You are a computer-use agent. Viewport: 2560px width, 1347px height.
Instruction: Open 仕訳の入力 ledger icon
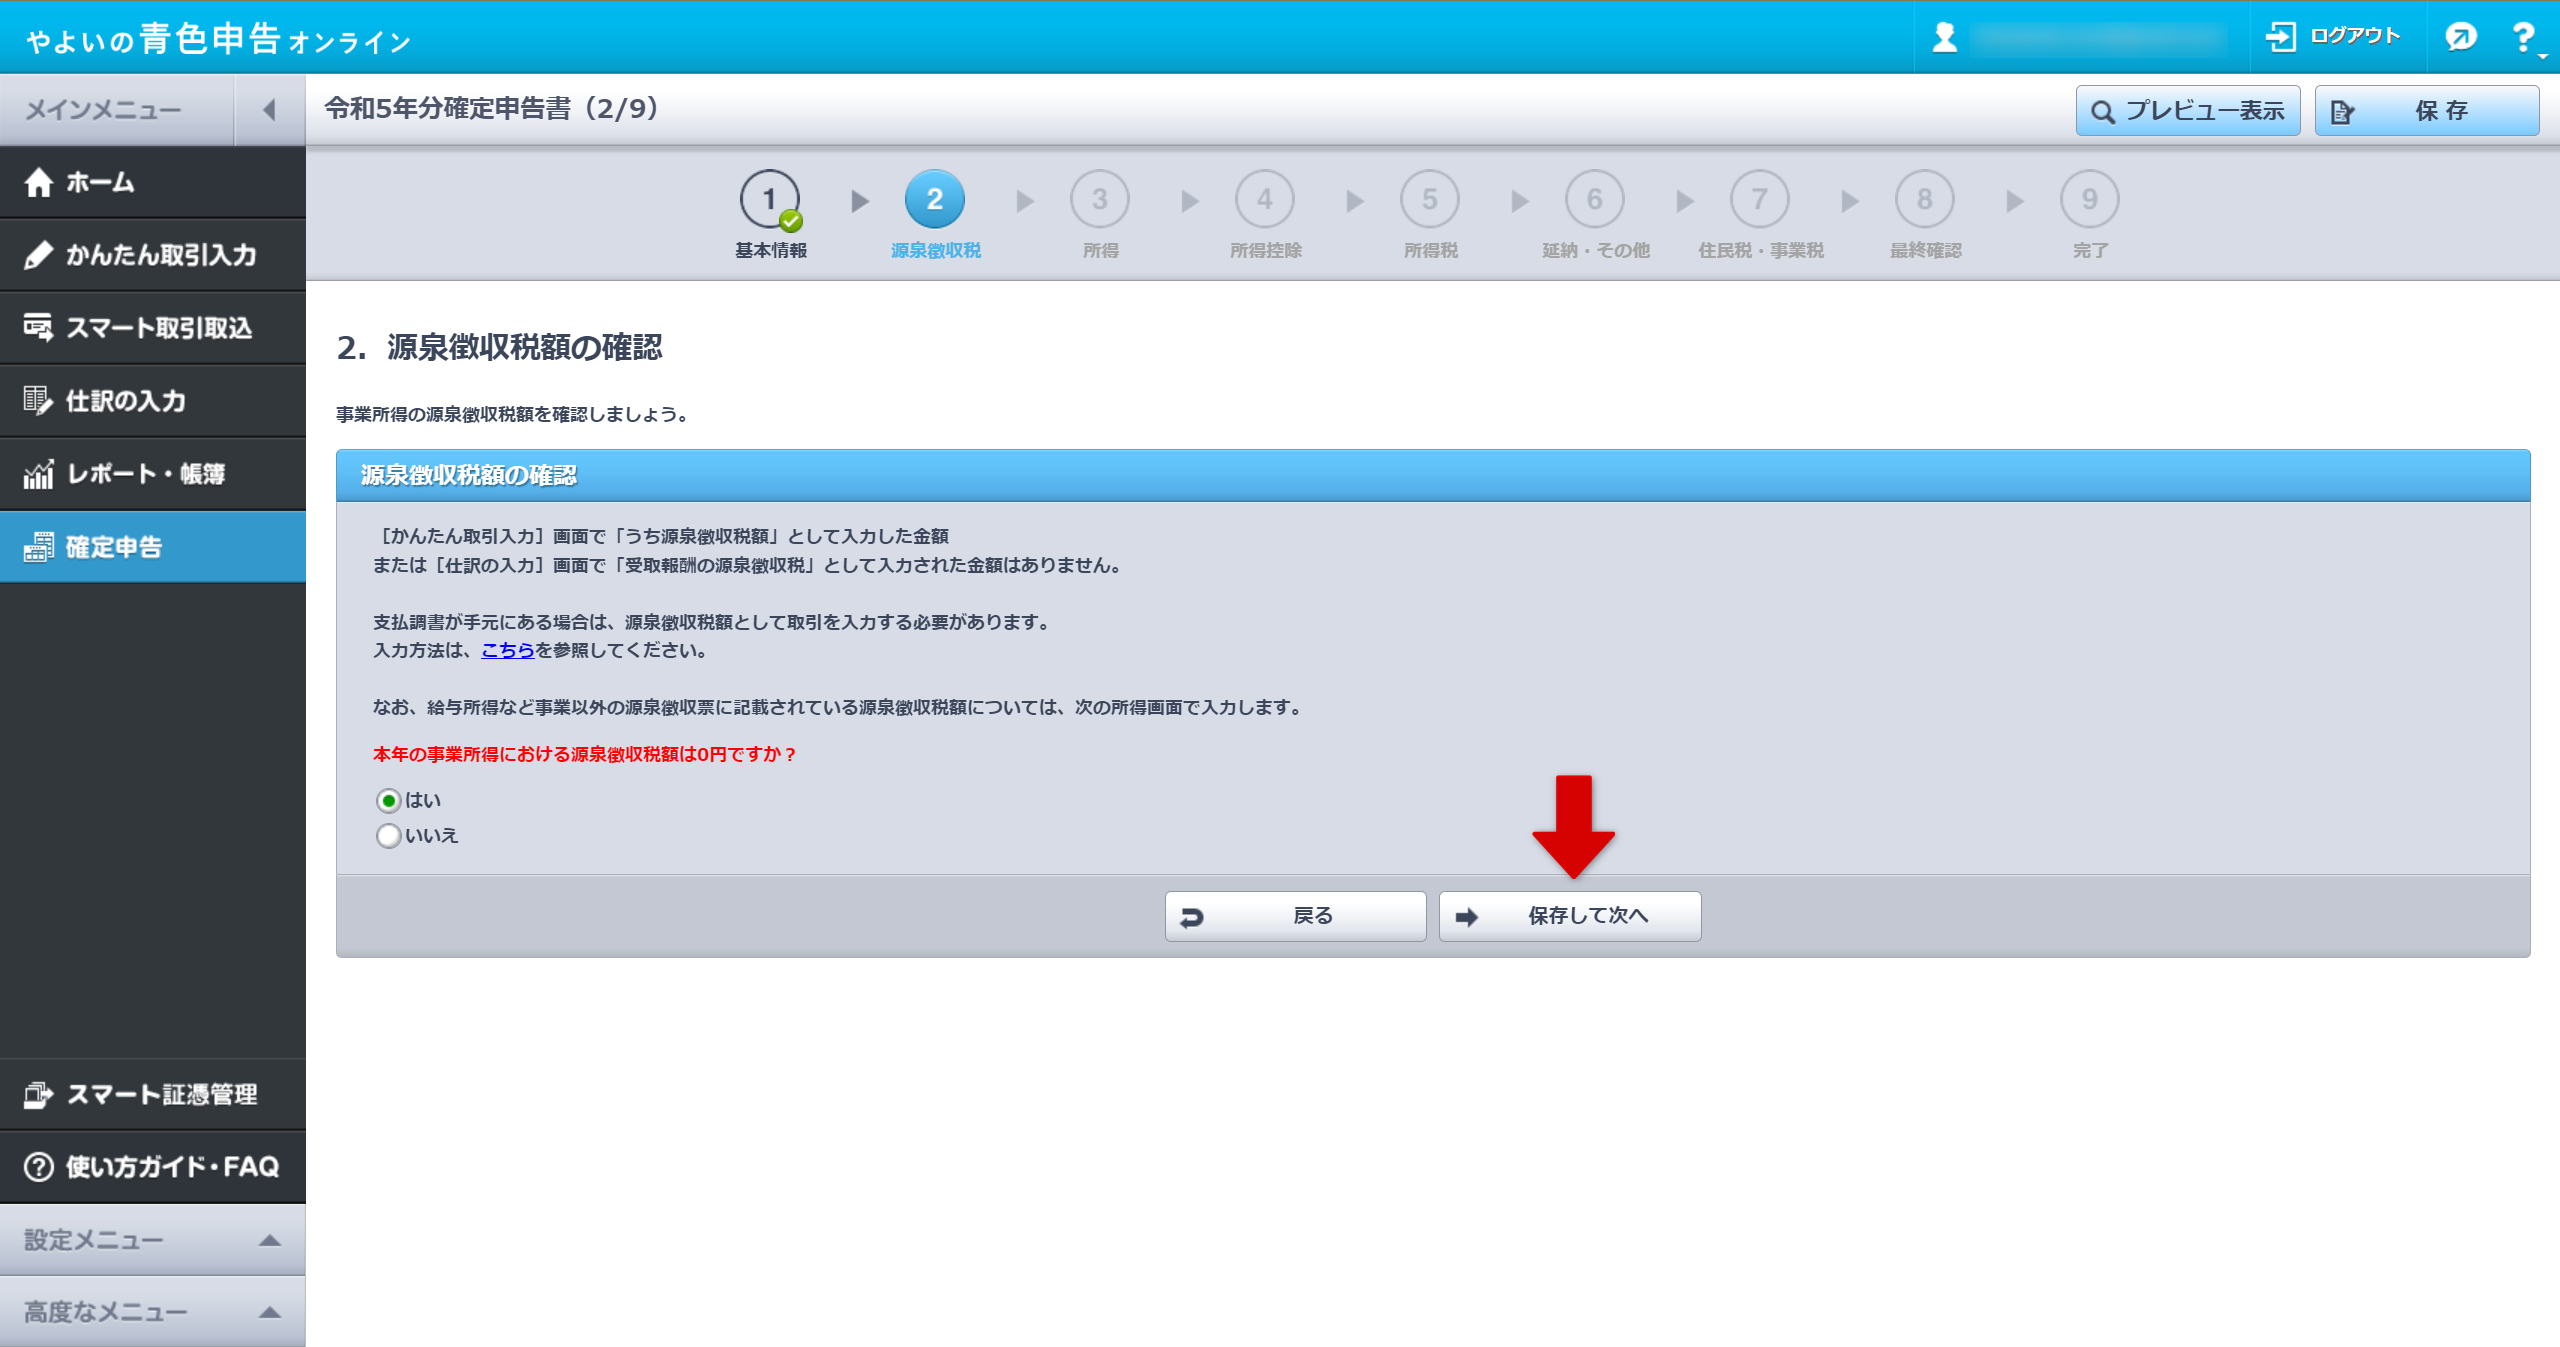coord(39,401)
